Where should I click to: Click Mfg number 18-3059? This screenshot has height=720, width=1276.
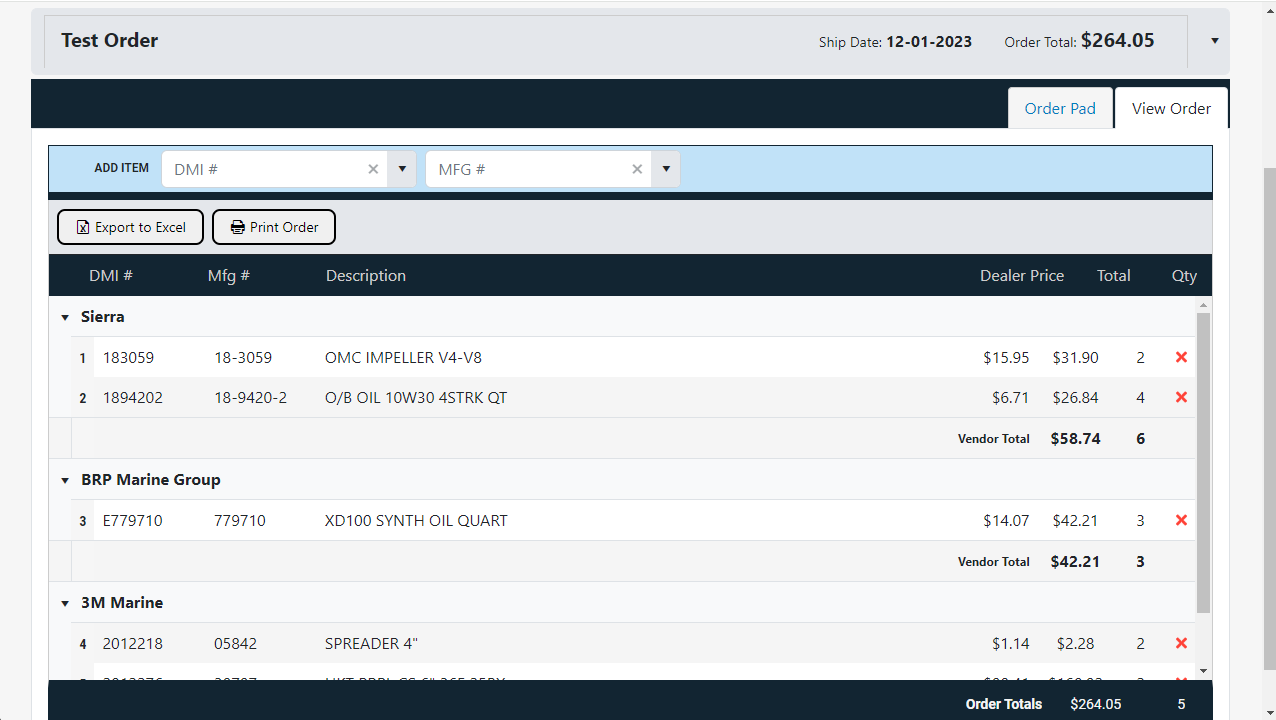[243, 357]
